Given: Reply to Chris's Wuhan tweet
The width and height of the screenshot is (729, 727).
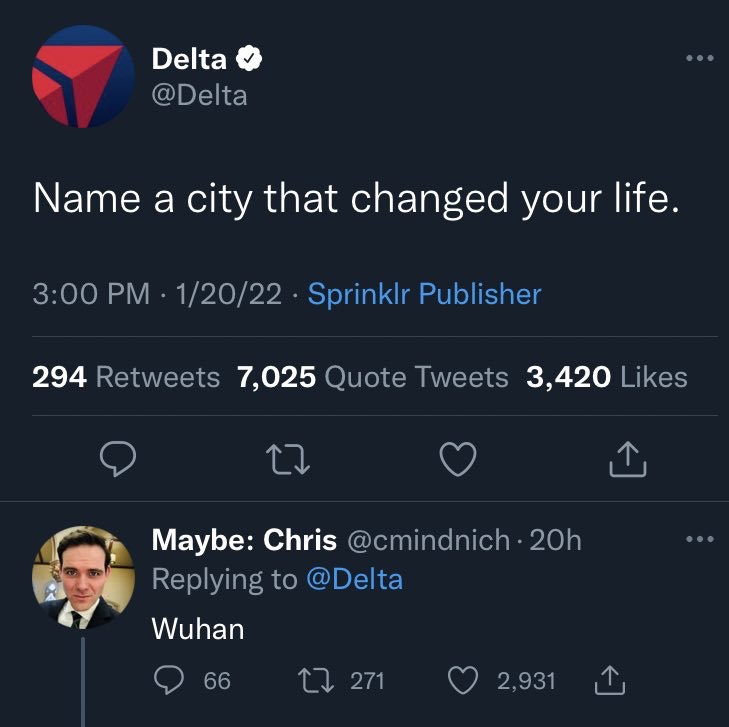Looking at the screenshot, I should tap(169, 680).
